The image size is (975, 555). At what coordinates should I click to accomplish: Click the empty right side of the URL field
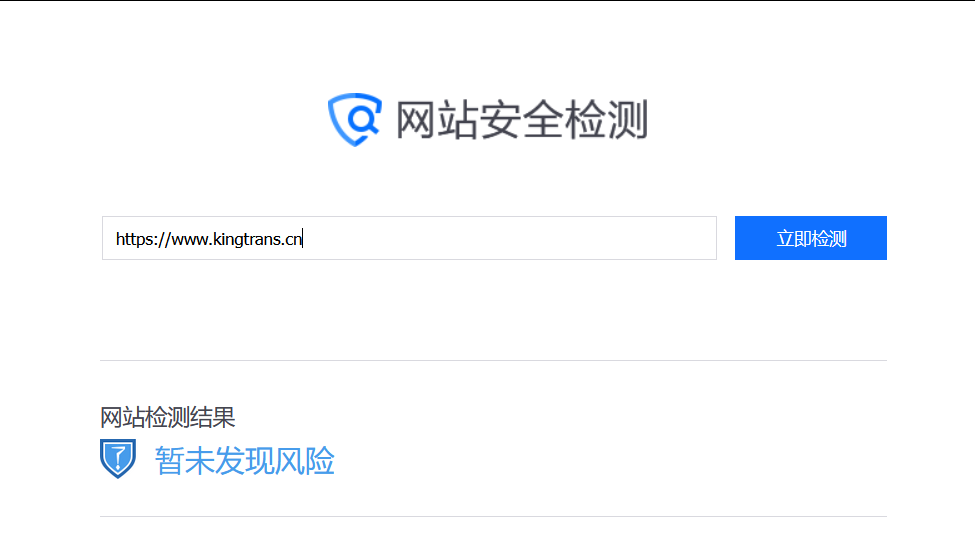[510, 238]
